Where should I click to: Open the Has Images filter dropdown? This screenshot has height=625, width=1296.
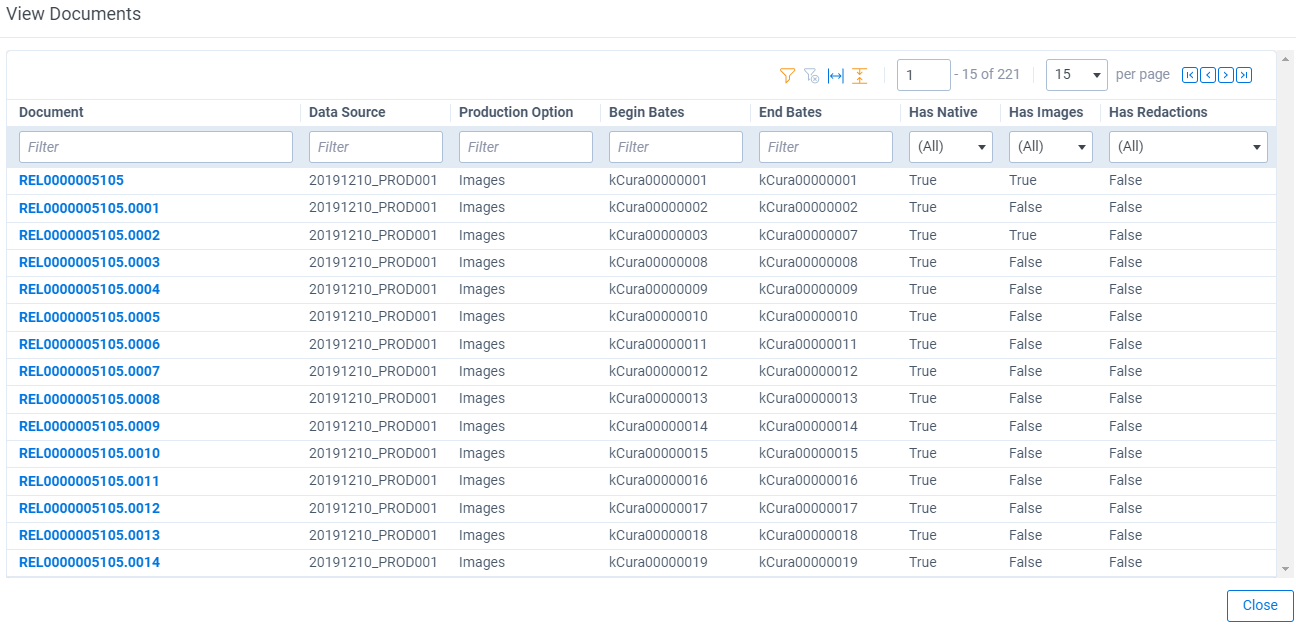[x=1051, y=147]
